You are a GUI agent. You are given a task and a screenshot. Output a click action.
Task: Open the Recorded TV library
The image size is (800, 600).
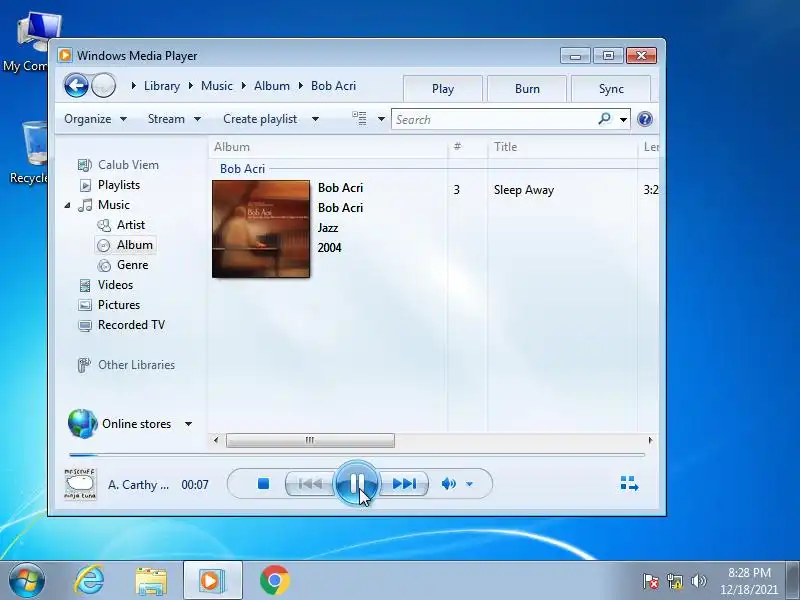coord(131,324)
